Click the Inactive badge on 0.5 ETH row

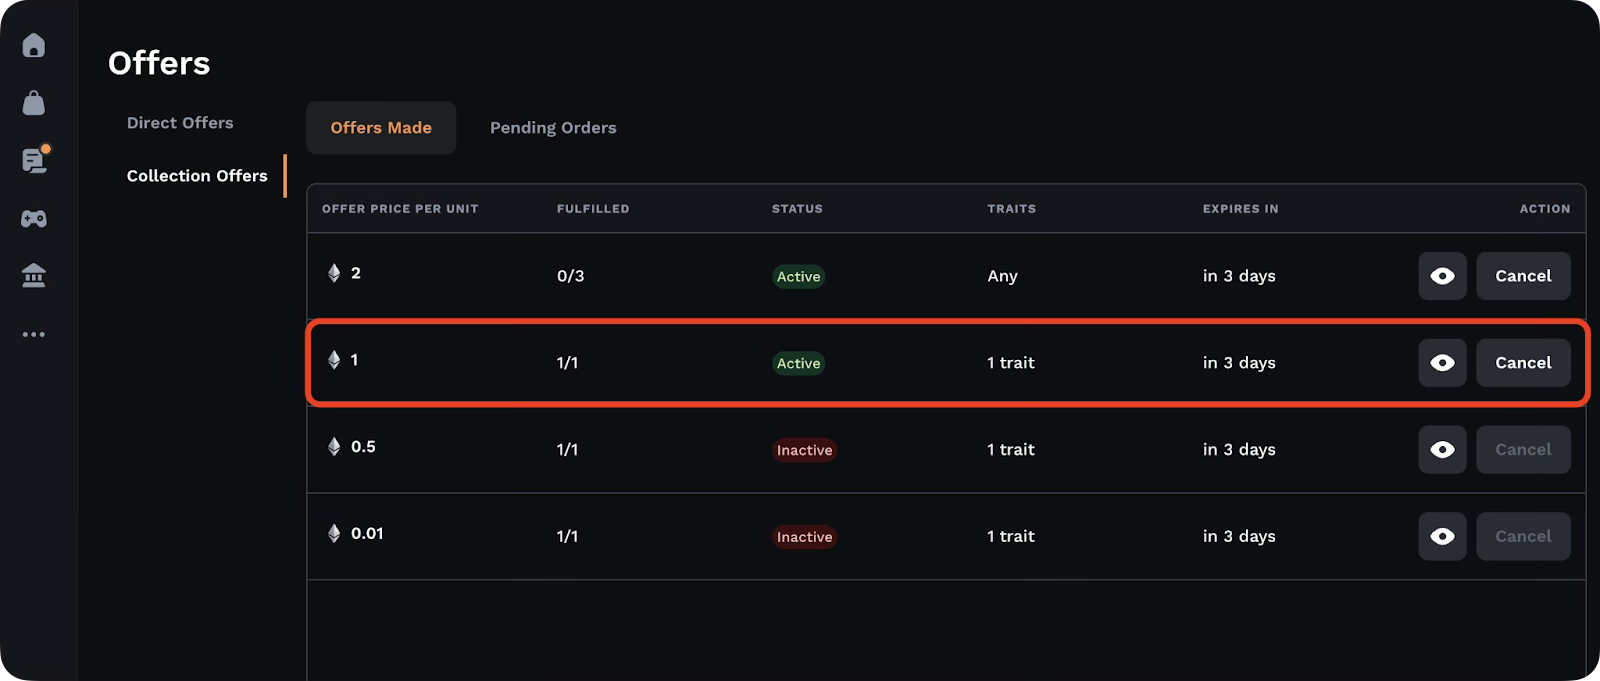click(x=804, y=450)
